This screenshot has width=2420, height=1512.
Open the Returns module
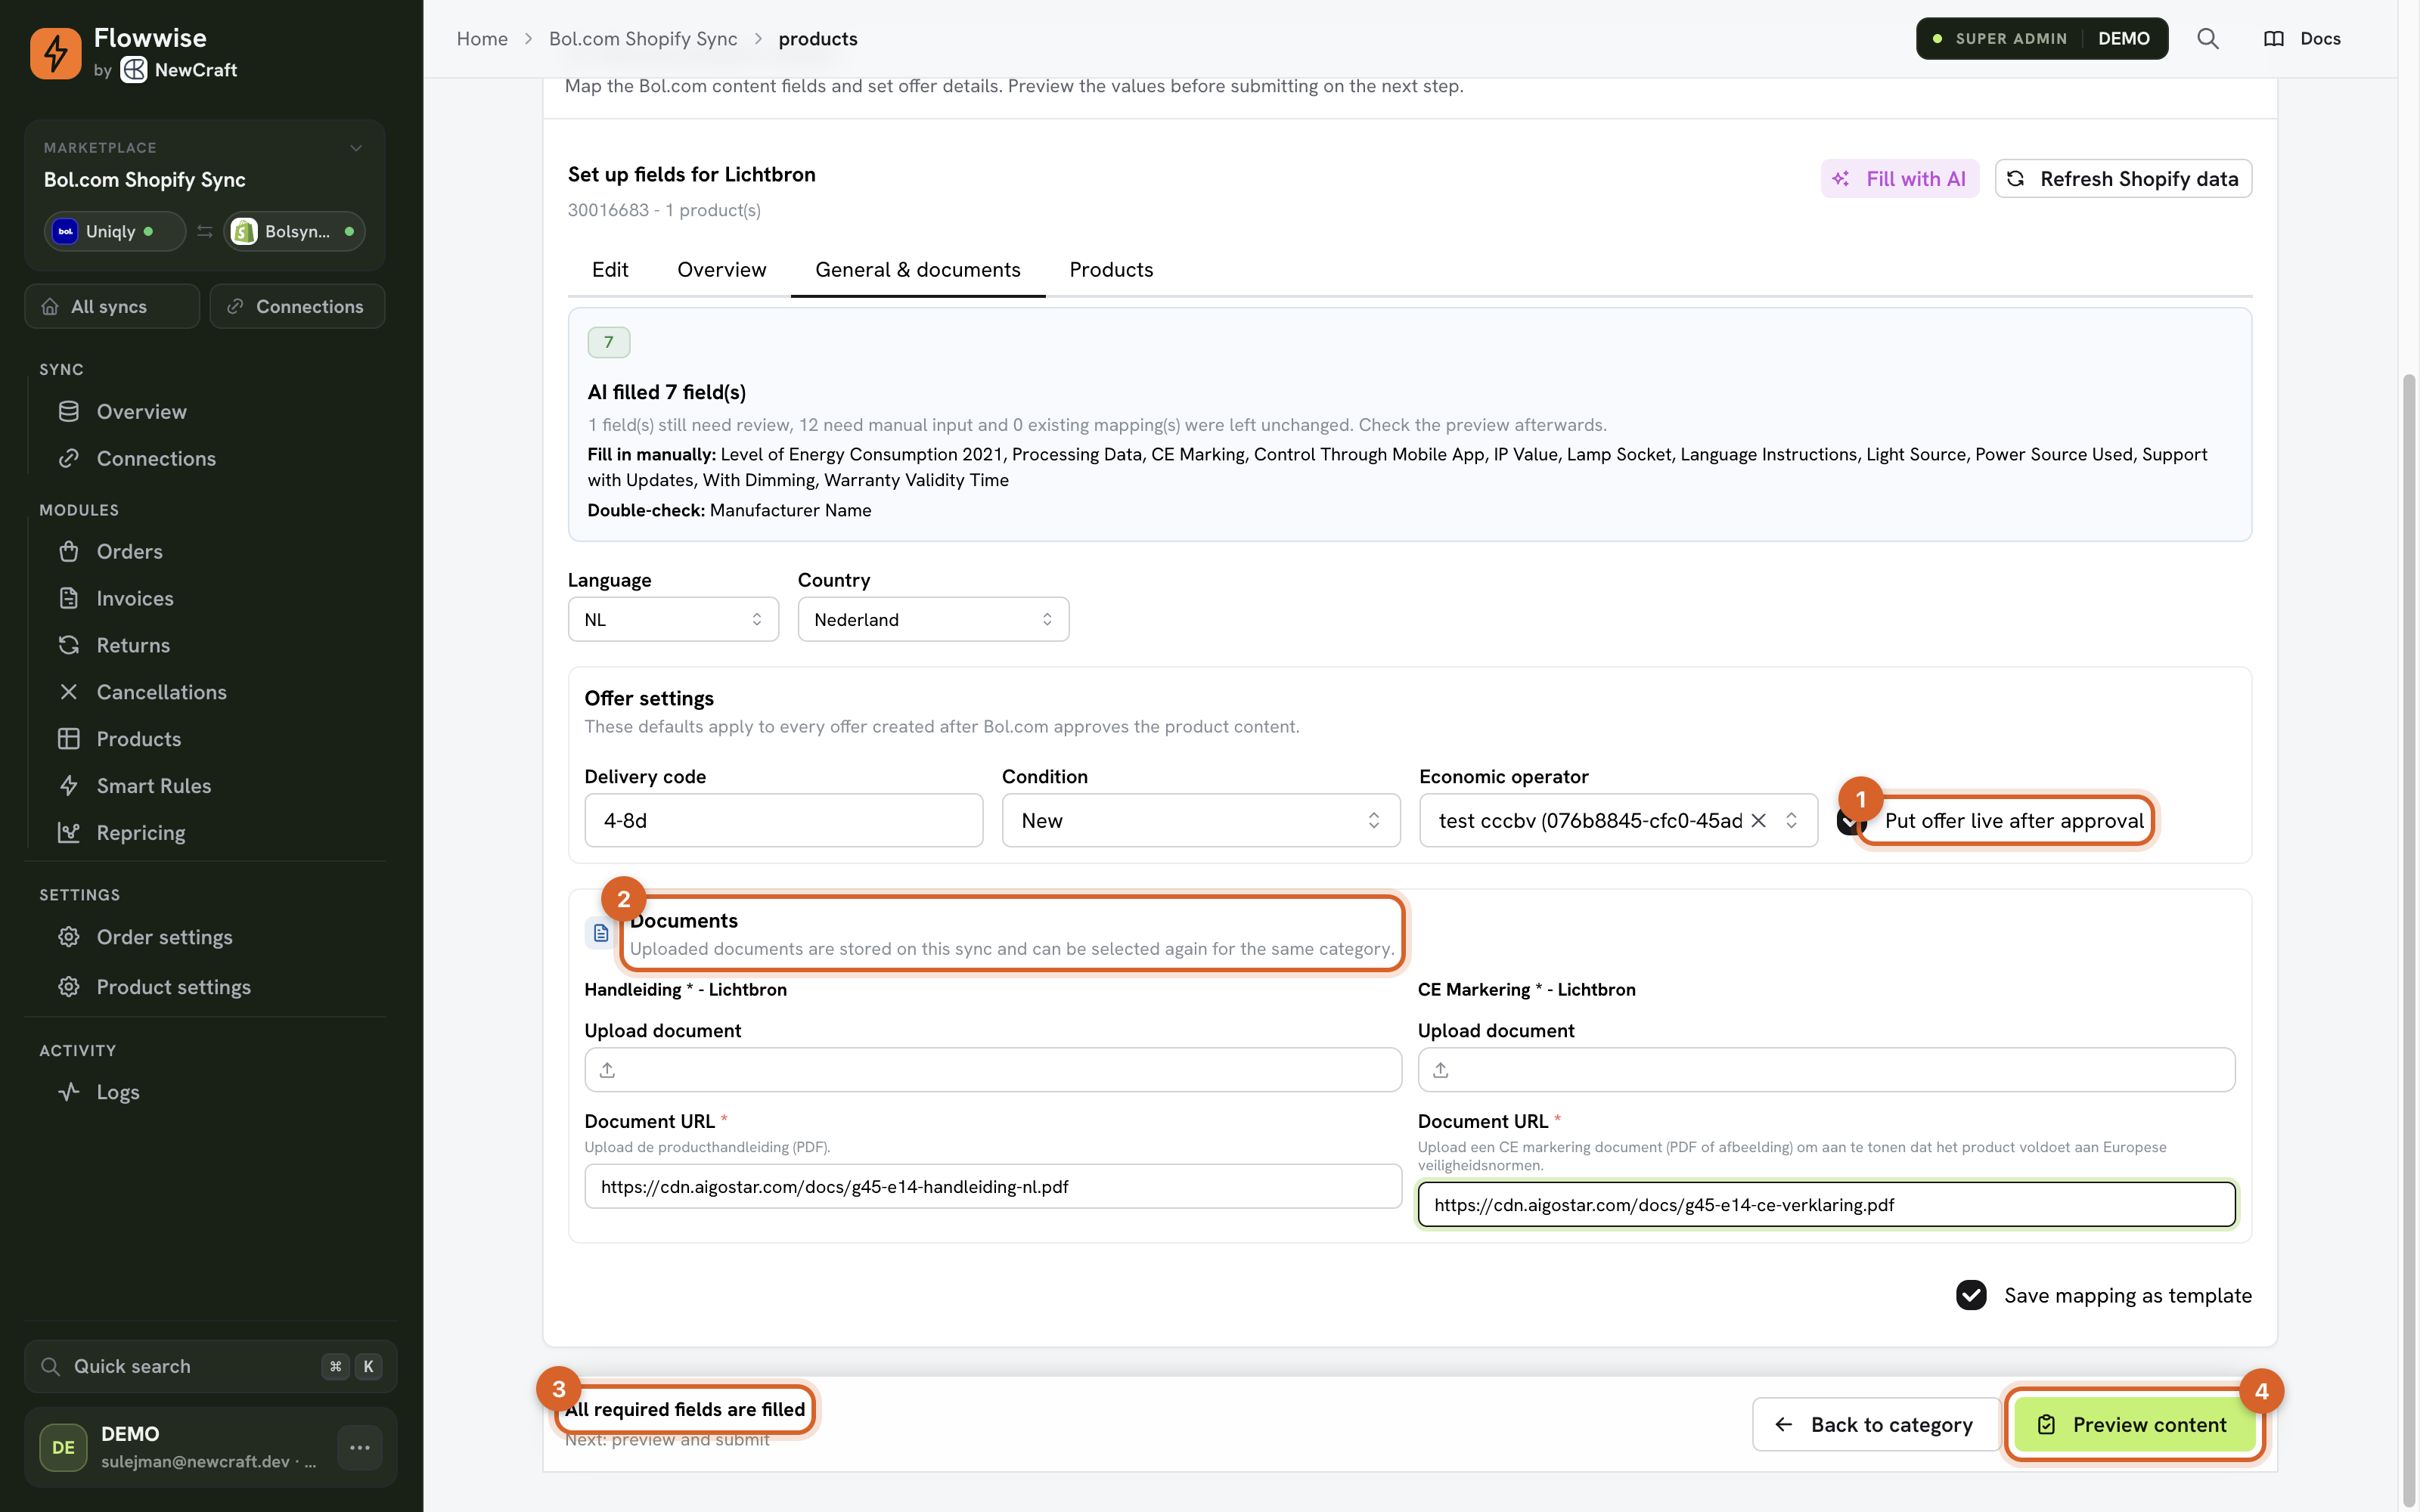pyautogui.click(x=133, y=645)
